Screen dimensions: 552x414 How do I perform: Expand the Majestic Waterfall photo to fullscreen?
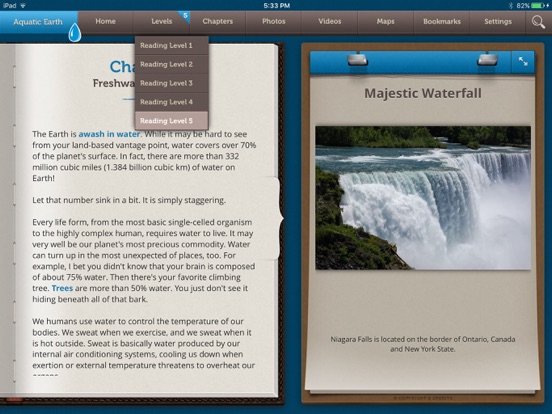click(x=523, y=62)
